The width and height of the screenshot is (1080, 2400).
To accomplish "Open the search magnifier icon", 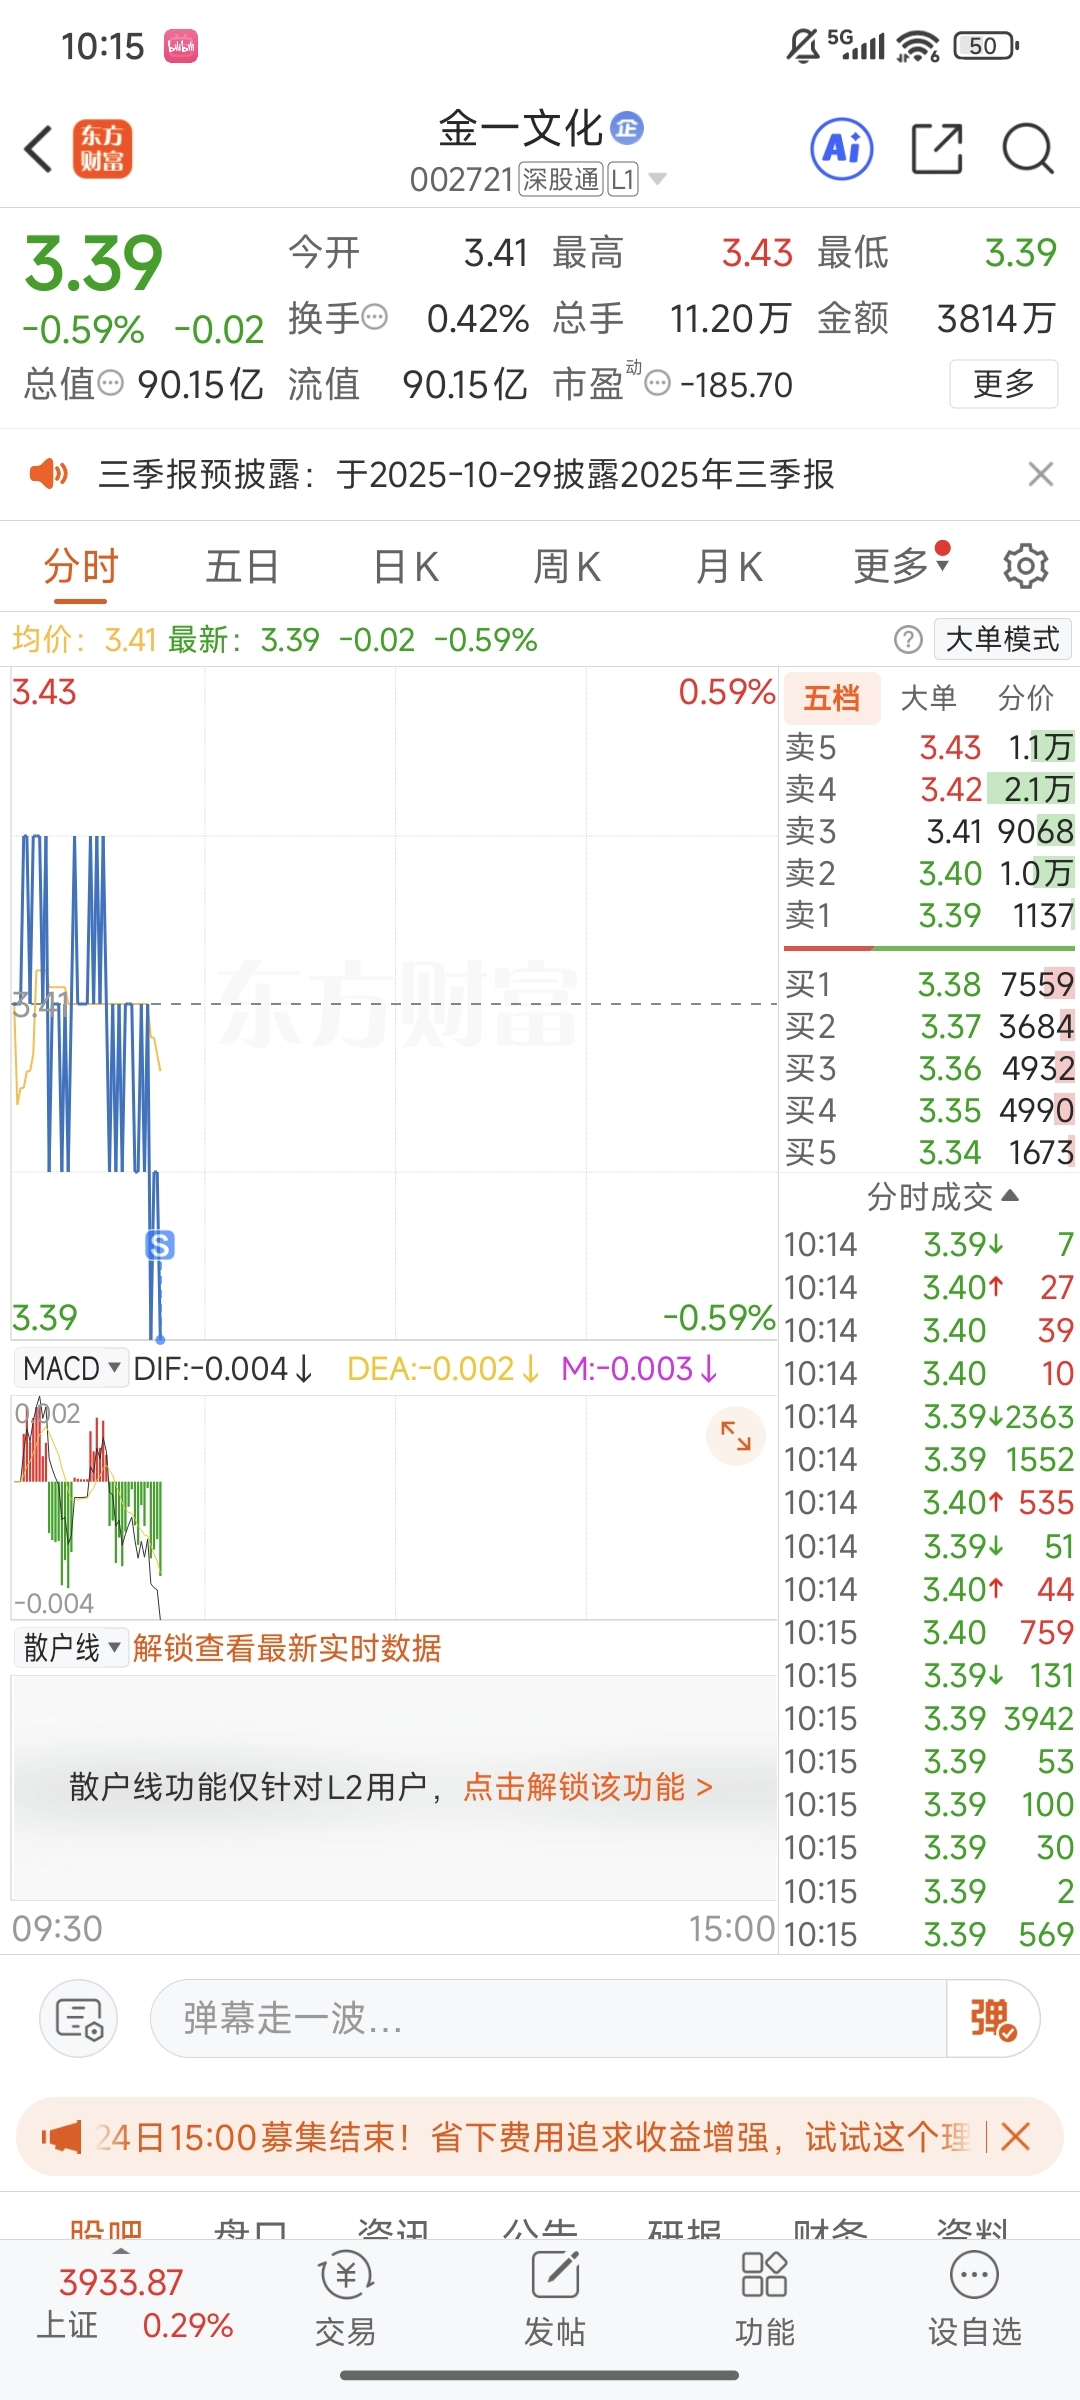I will tap(1028, 150).
